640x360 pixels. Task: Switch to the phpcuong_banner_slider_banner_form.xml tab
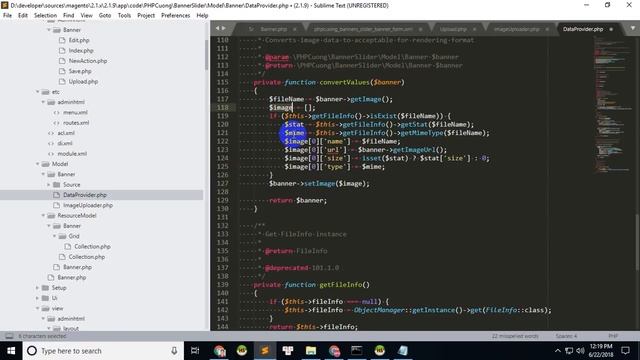(363, 29)
